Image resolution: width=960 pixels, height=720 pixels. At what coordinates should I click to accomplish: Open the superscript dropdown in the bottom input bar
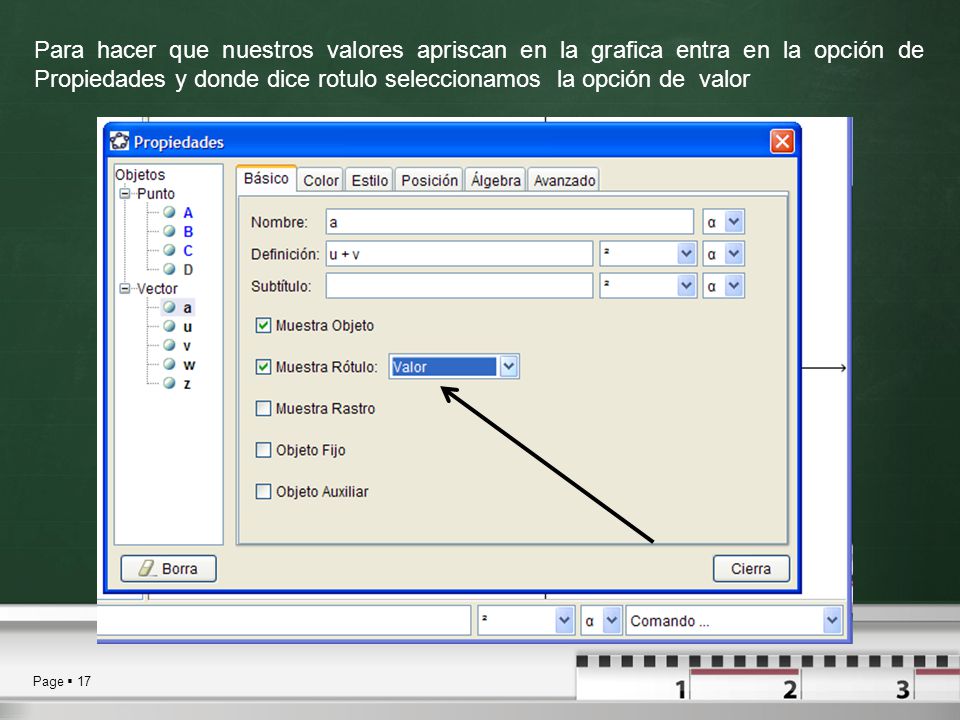564,621
